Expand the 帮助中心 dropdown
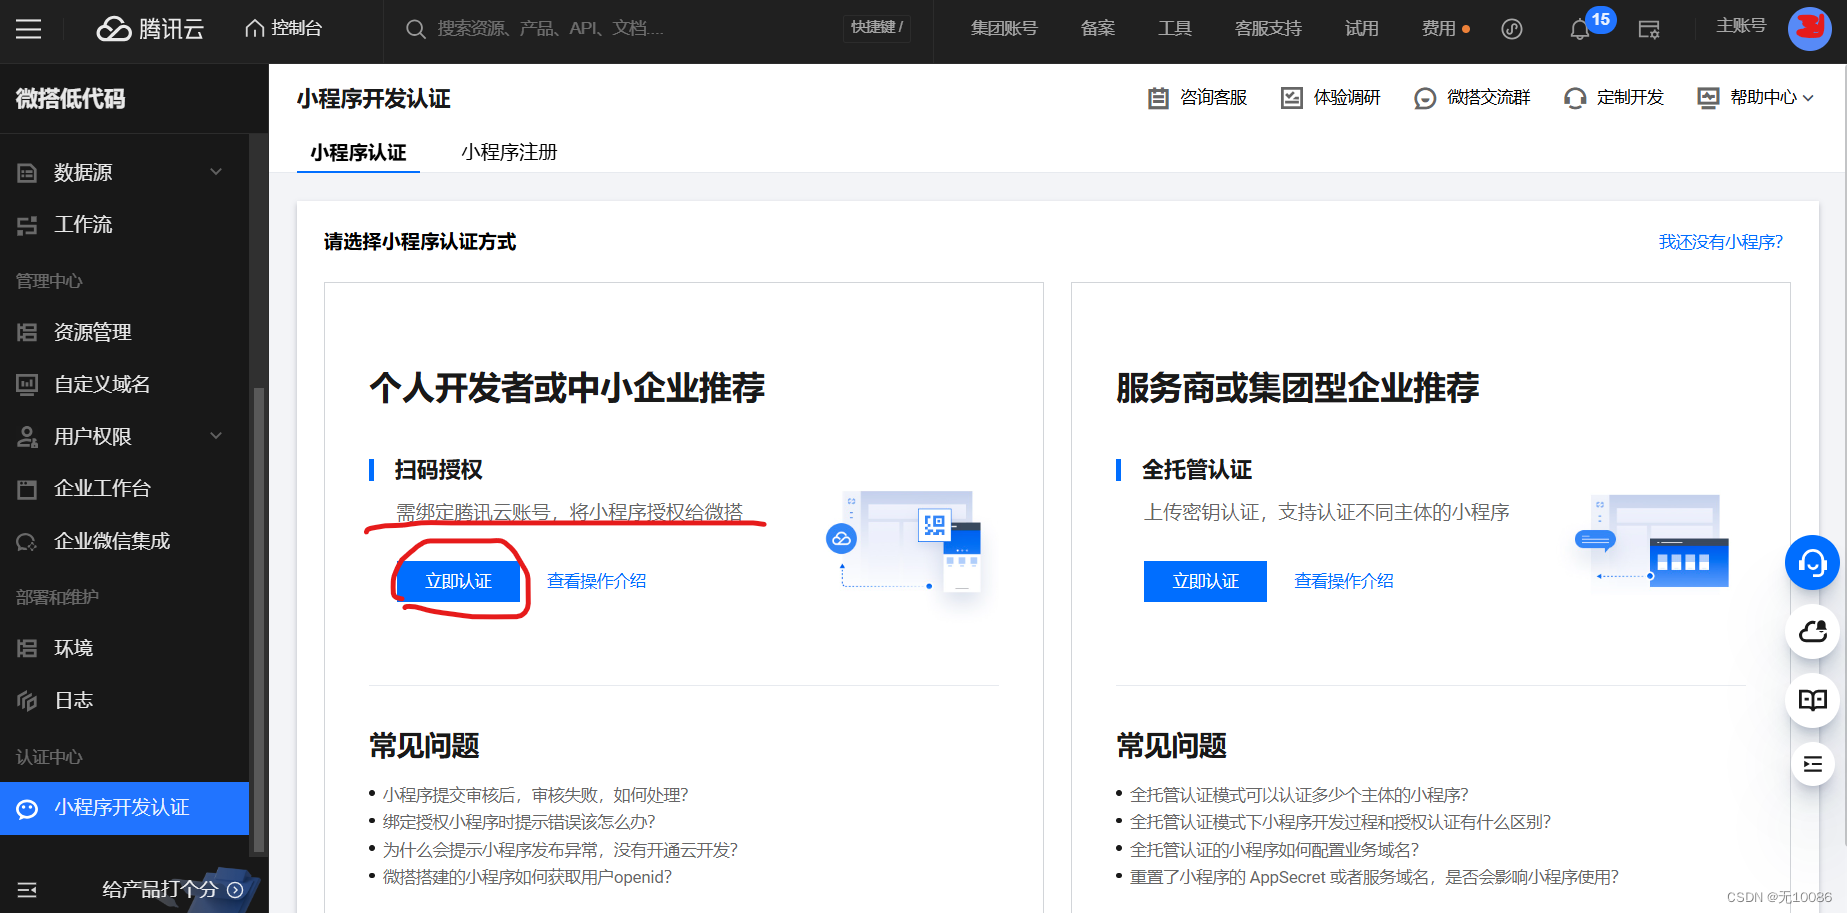Image resolution: width=1847 pixels, height=913 pixels. pos(1756,97)
